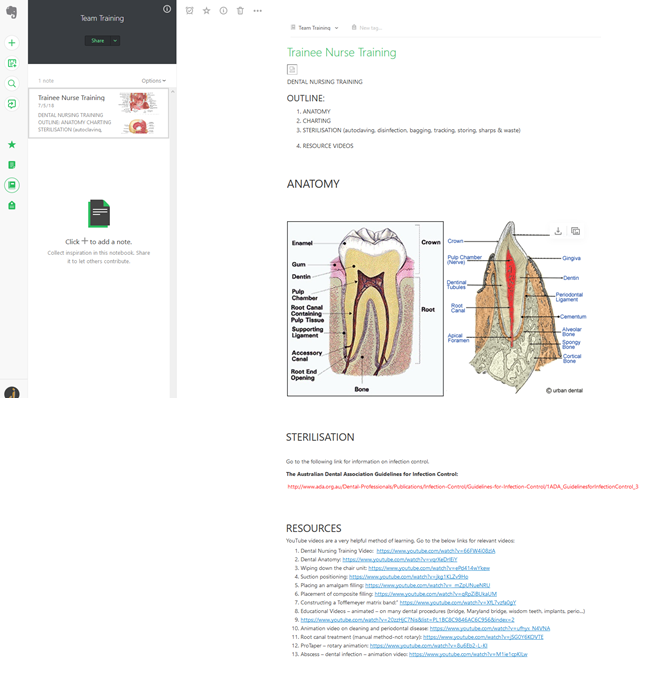Open the Dental Nursing Training Video link

pos(436,551)
